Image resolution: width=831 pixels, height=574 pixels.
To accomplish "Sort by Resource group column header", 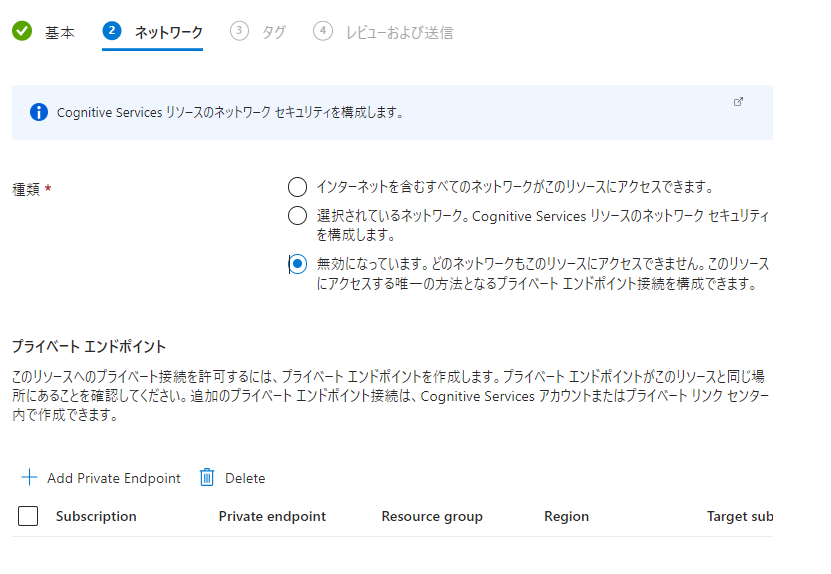I will click(432, 516).
